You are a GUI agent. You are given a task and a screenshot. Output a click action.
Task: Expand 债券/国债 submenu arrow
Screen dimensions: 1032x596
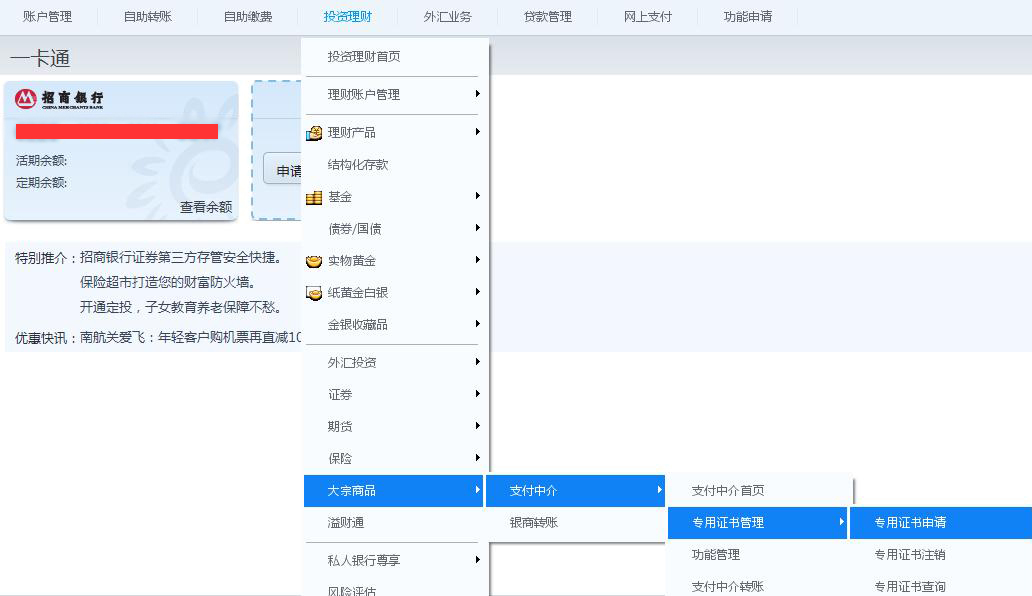click(x=477, y=228)
